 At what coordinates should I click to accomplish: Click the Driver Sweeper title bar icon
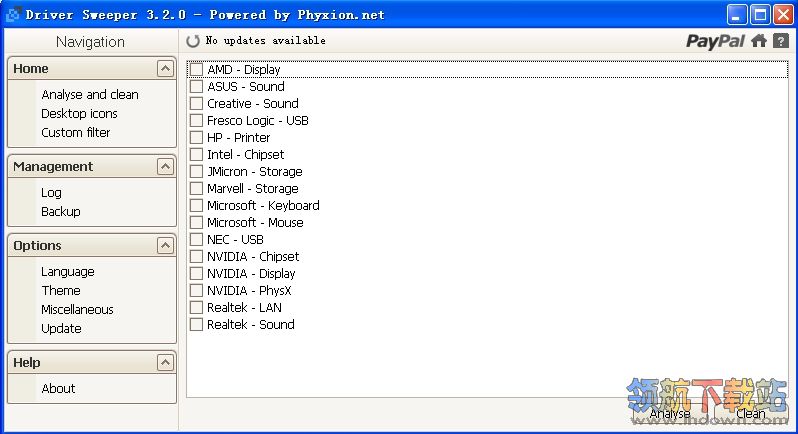tap(13, 14)
